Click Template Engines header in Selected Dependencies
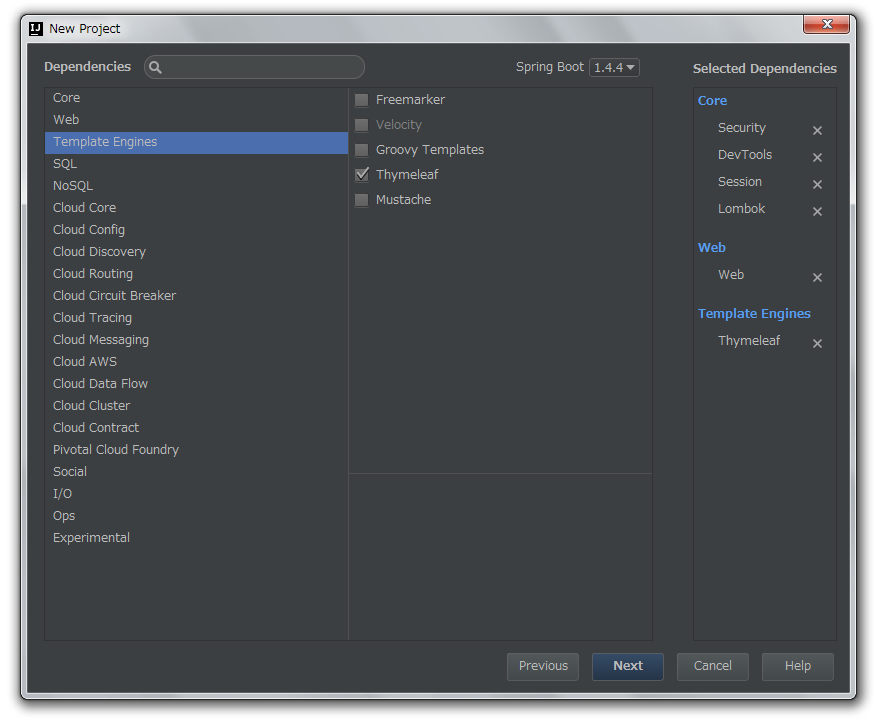 [754, 314]
